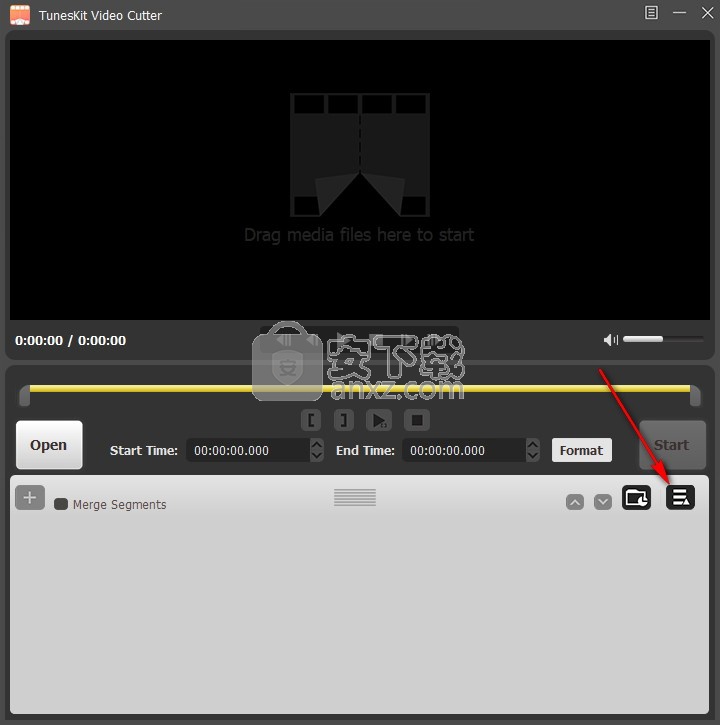Click the Start Time field
The height and width of the screenshot is (725, 720).
click(x=248, y=450)
